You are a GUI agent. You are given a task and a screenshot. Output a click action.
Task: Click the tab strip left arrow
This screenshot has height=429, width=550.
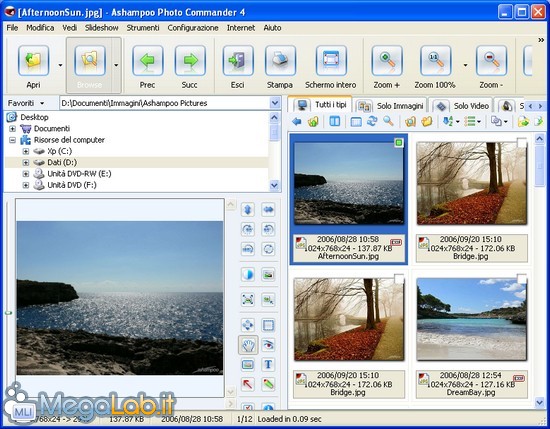531,106
